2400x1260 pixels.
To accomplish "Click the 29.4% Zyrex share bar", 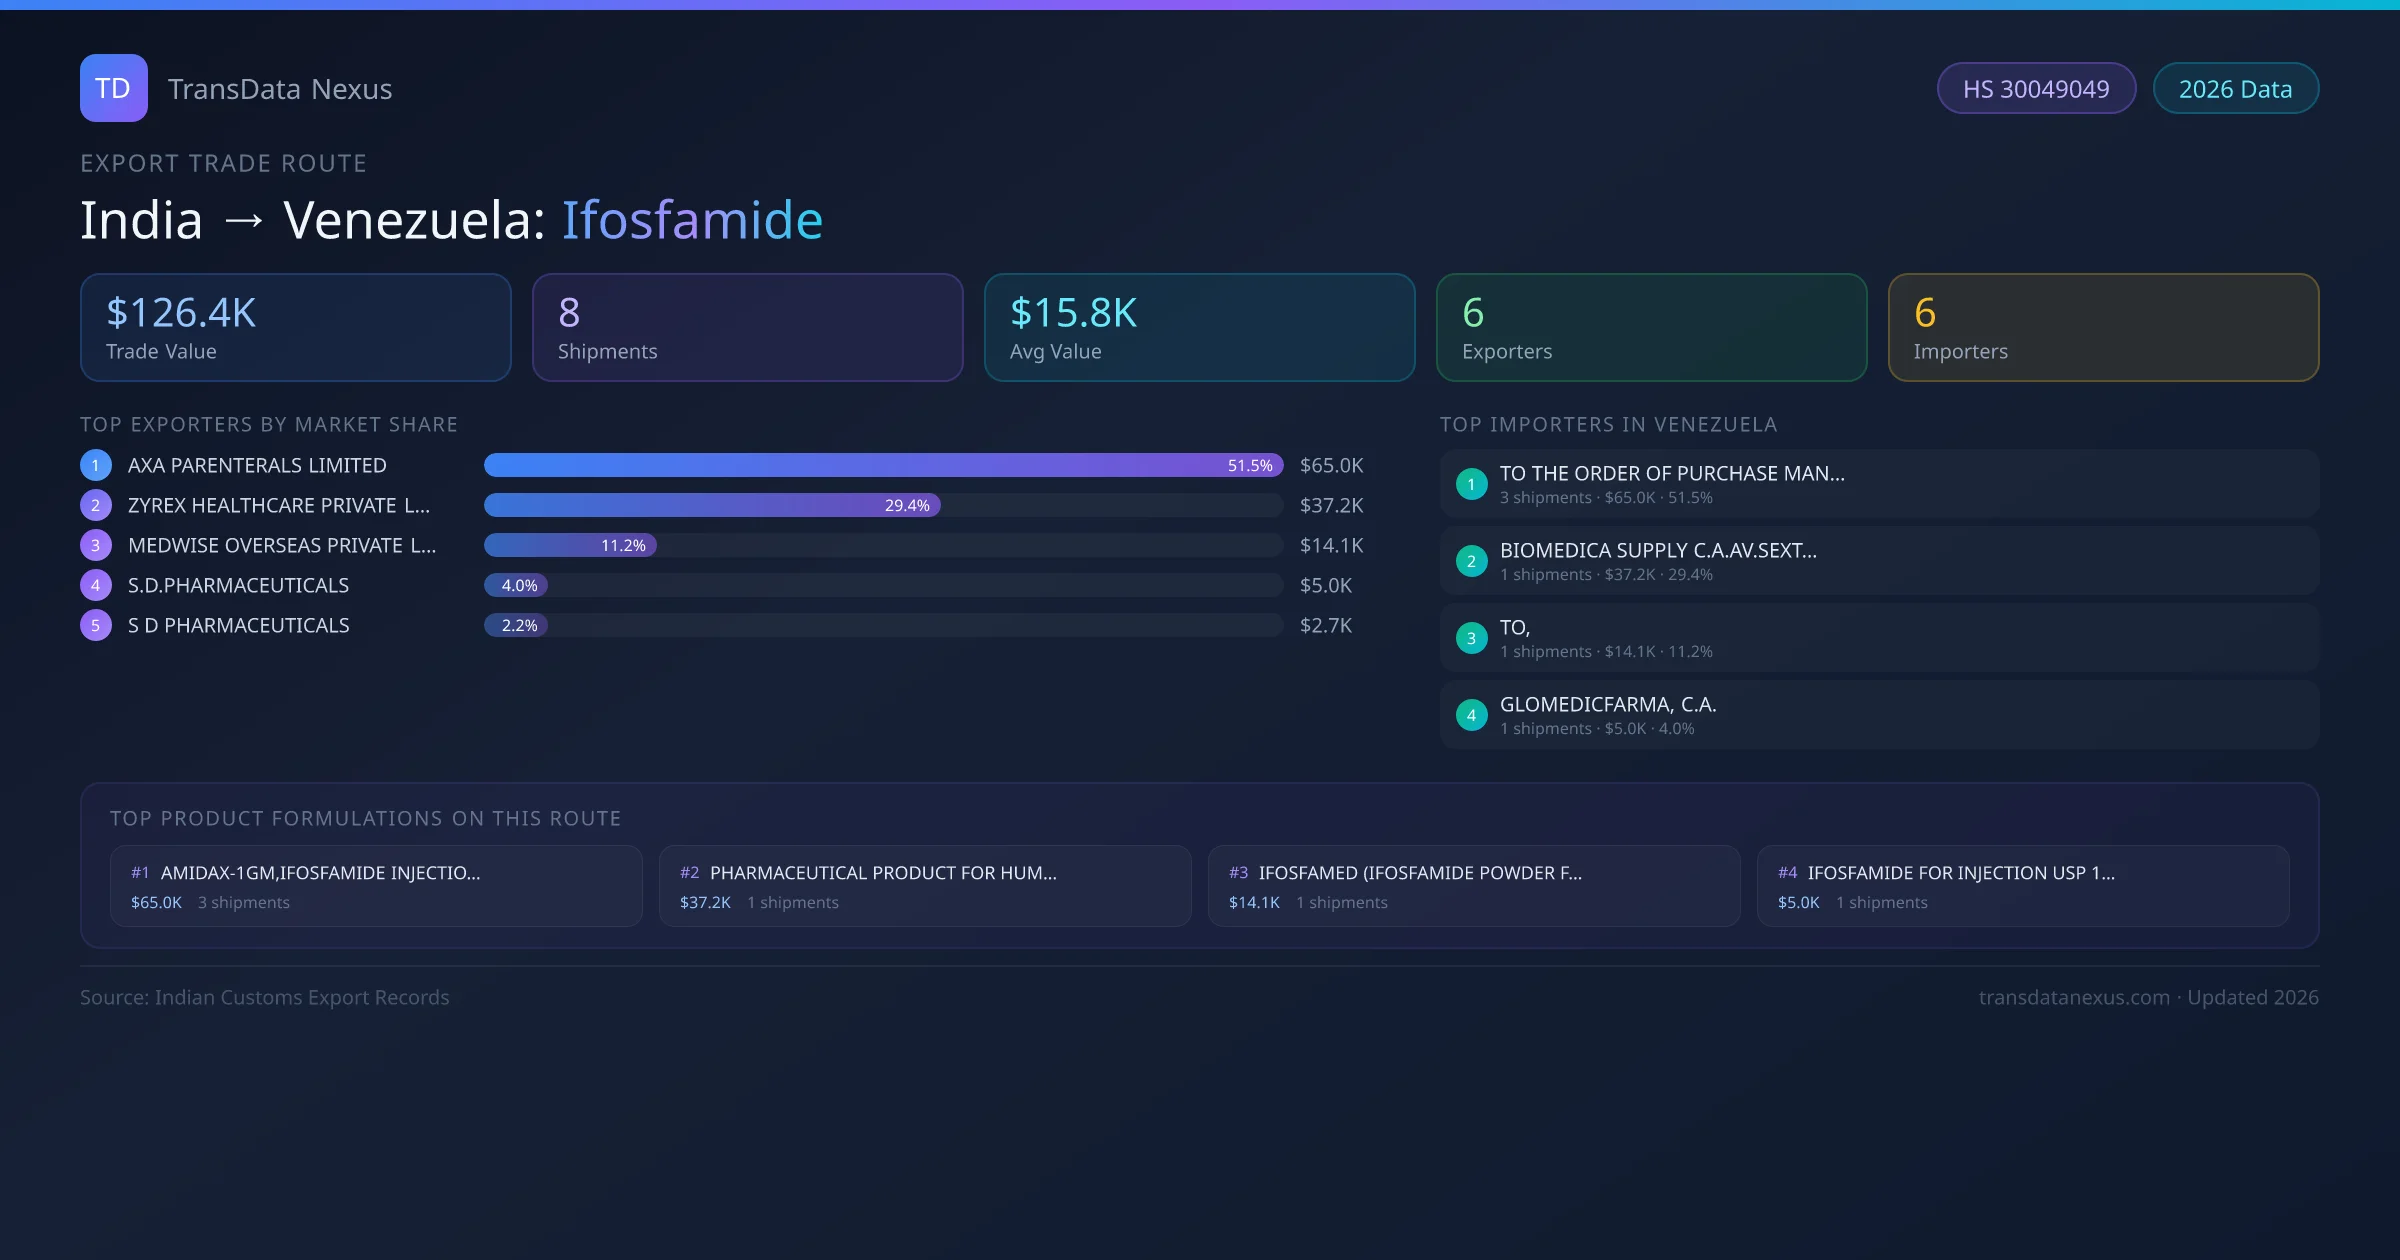I will (712, 505).
